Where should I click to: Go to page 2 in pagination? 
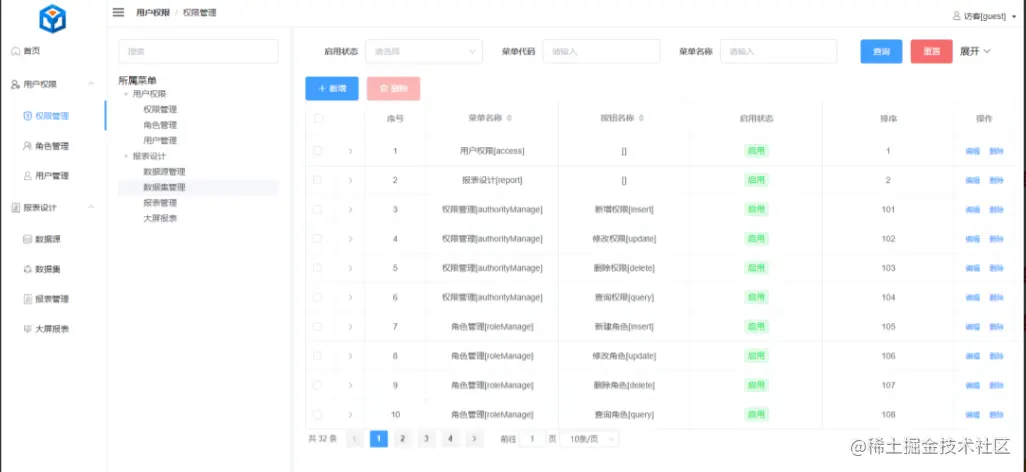click(402, 439)
